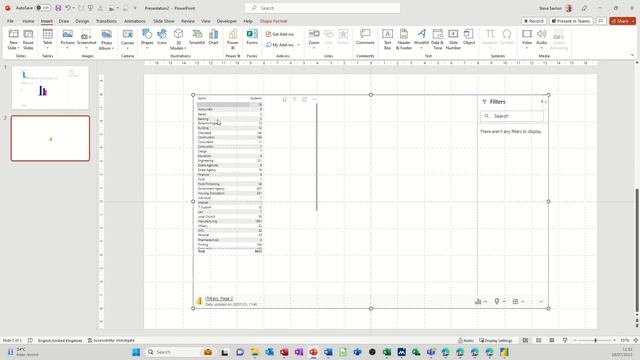
Task: Adjust the zoom slider
Action: [x=595, y=340]
